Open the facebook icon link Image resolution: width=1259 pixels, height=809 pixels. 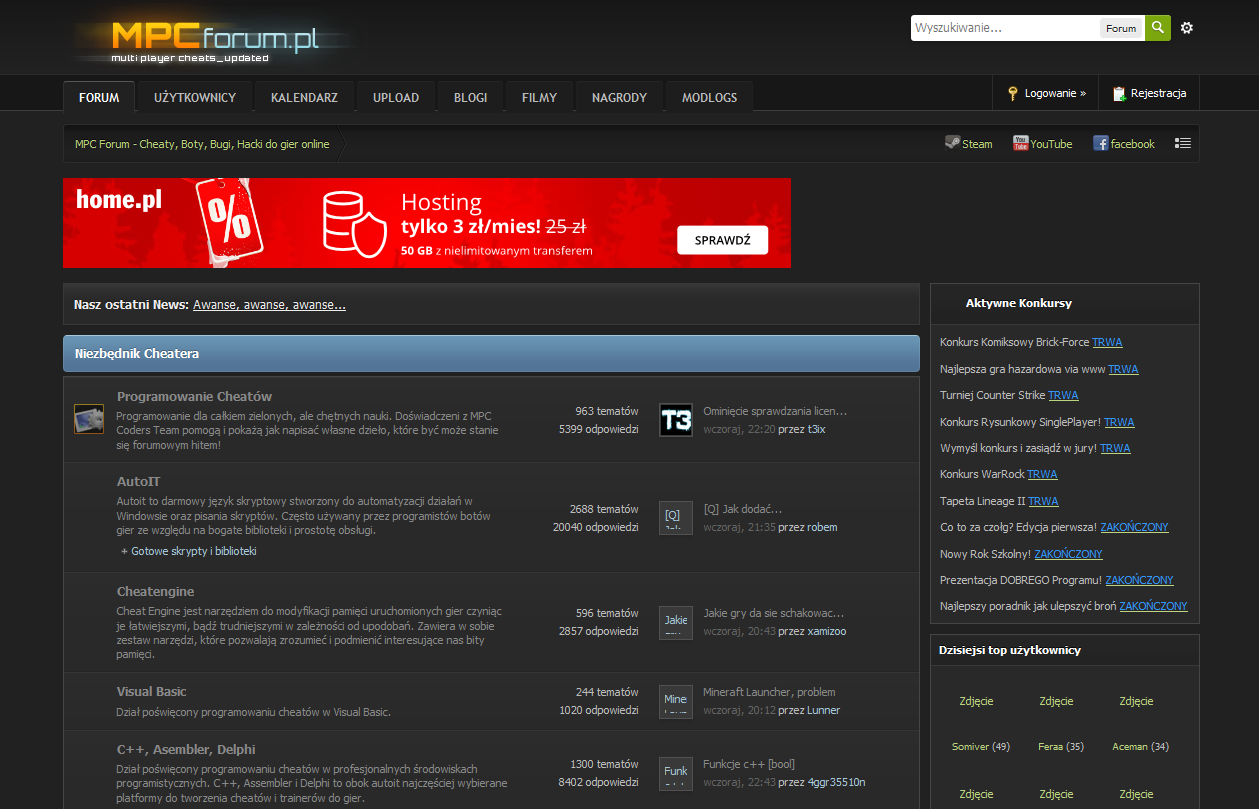coord(1101,143)
